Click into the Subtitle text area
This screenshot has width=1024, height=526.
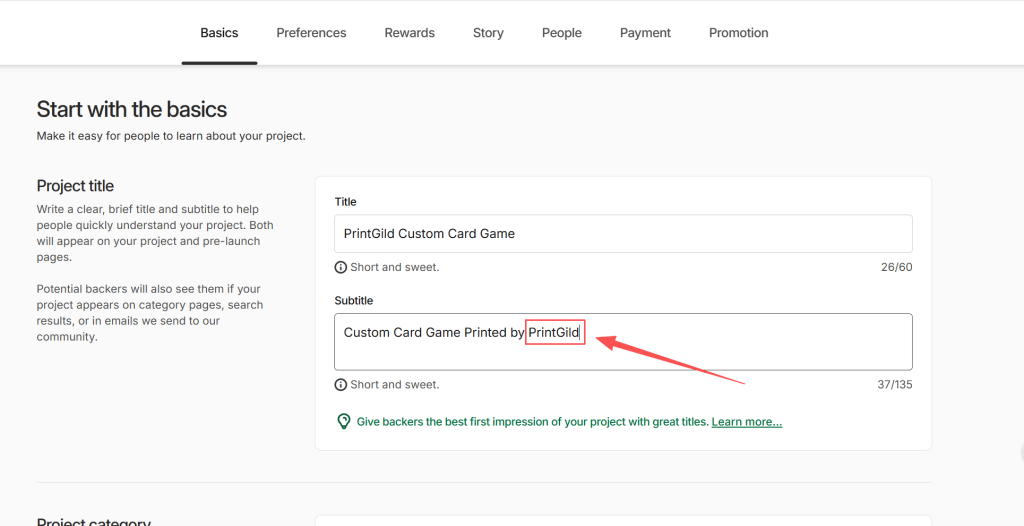623,342
